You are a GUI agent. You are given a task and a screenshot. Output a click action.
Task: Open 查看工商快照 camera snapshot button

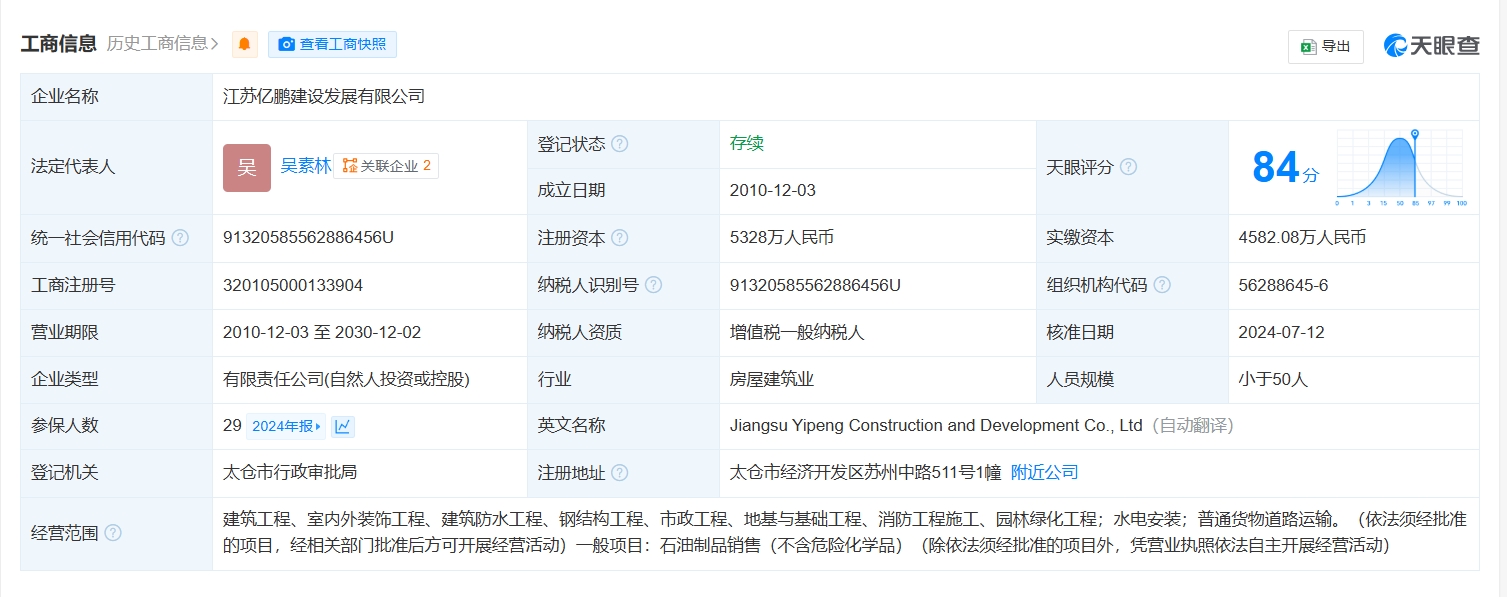pos(332,44)
